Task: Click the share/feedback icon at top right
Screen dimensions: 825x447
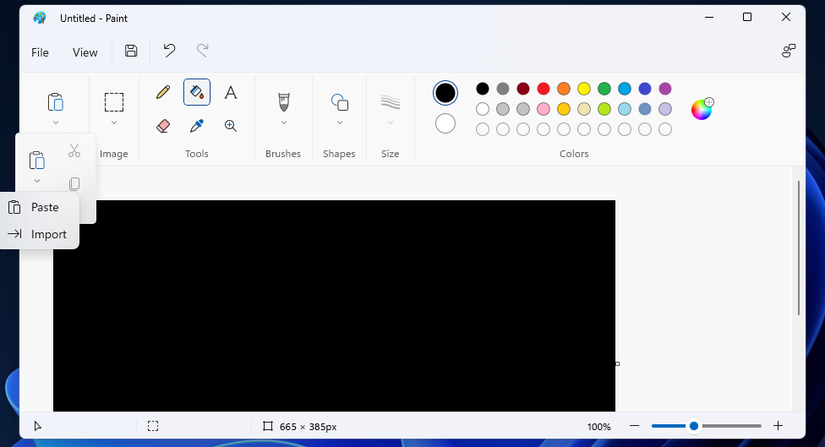Action: tap(788, 51)
